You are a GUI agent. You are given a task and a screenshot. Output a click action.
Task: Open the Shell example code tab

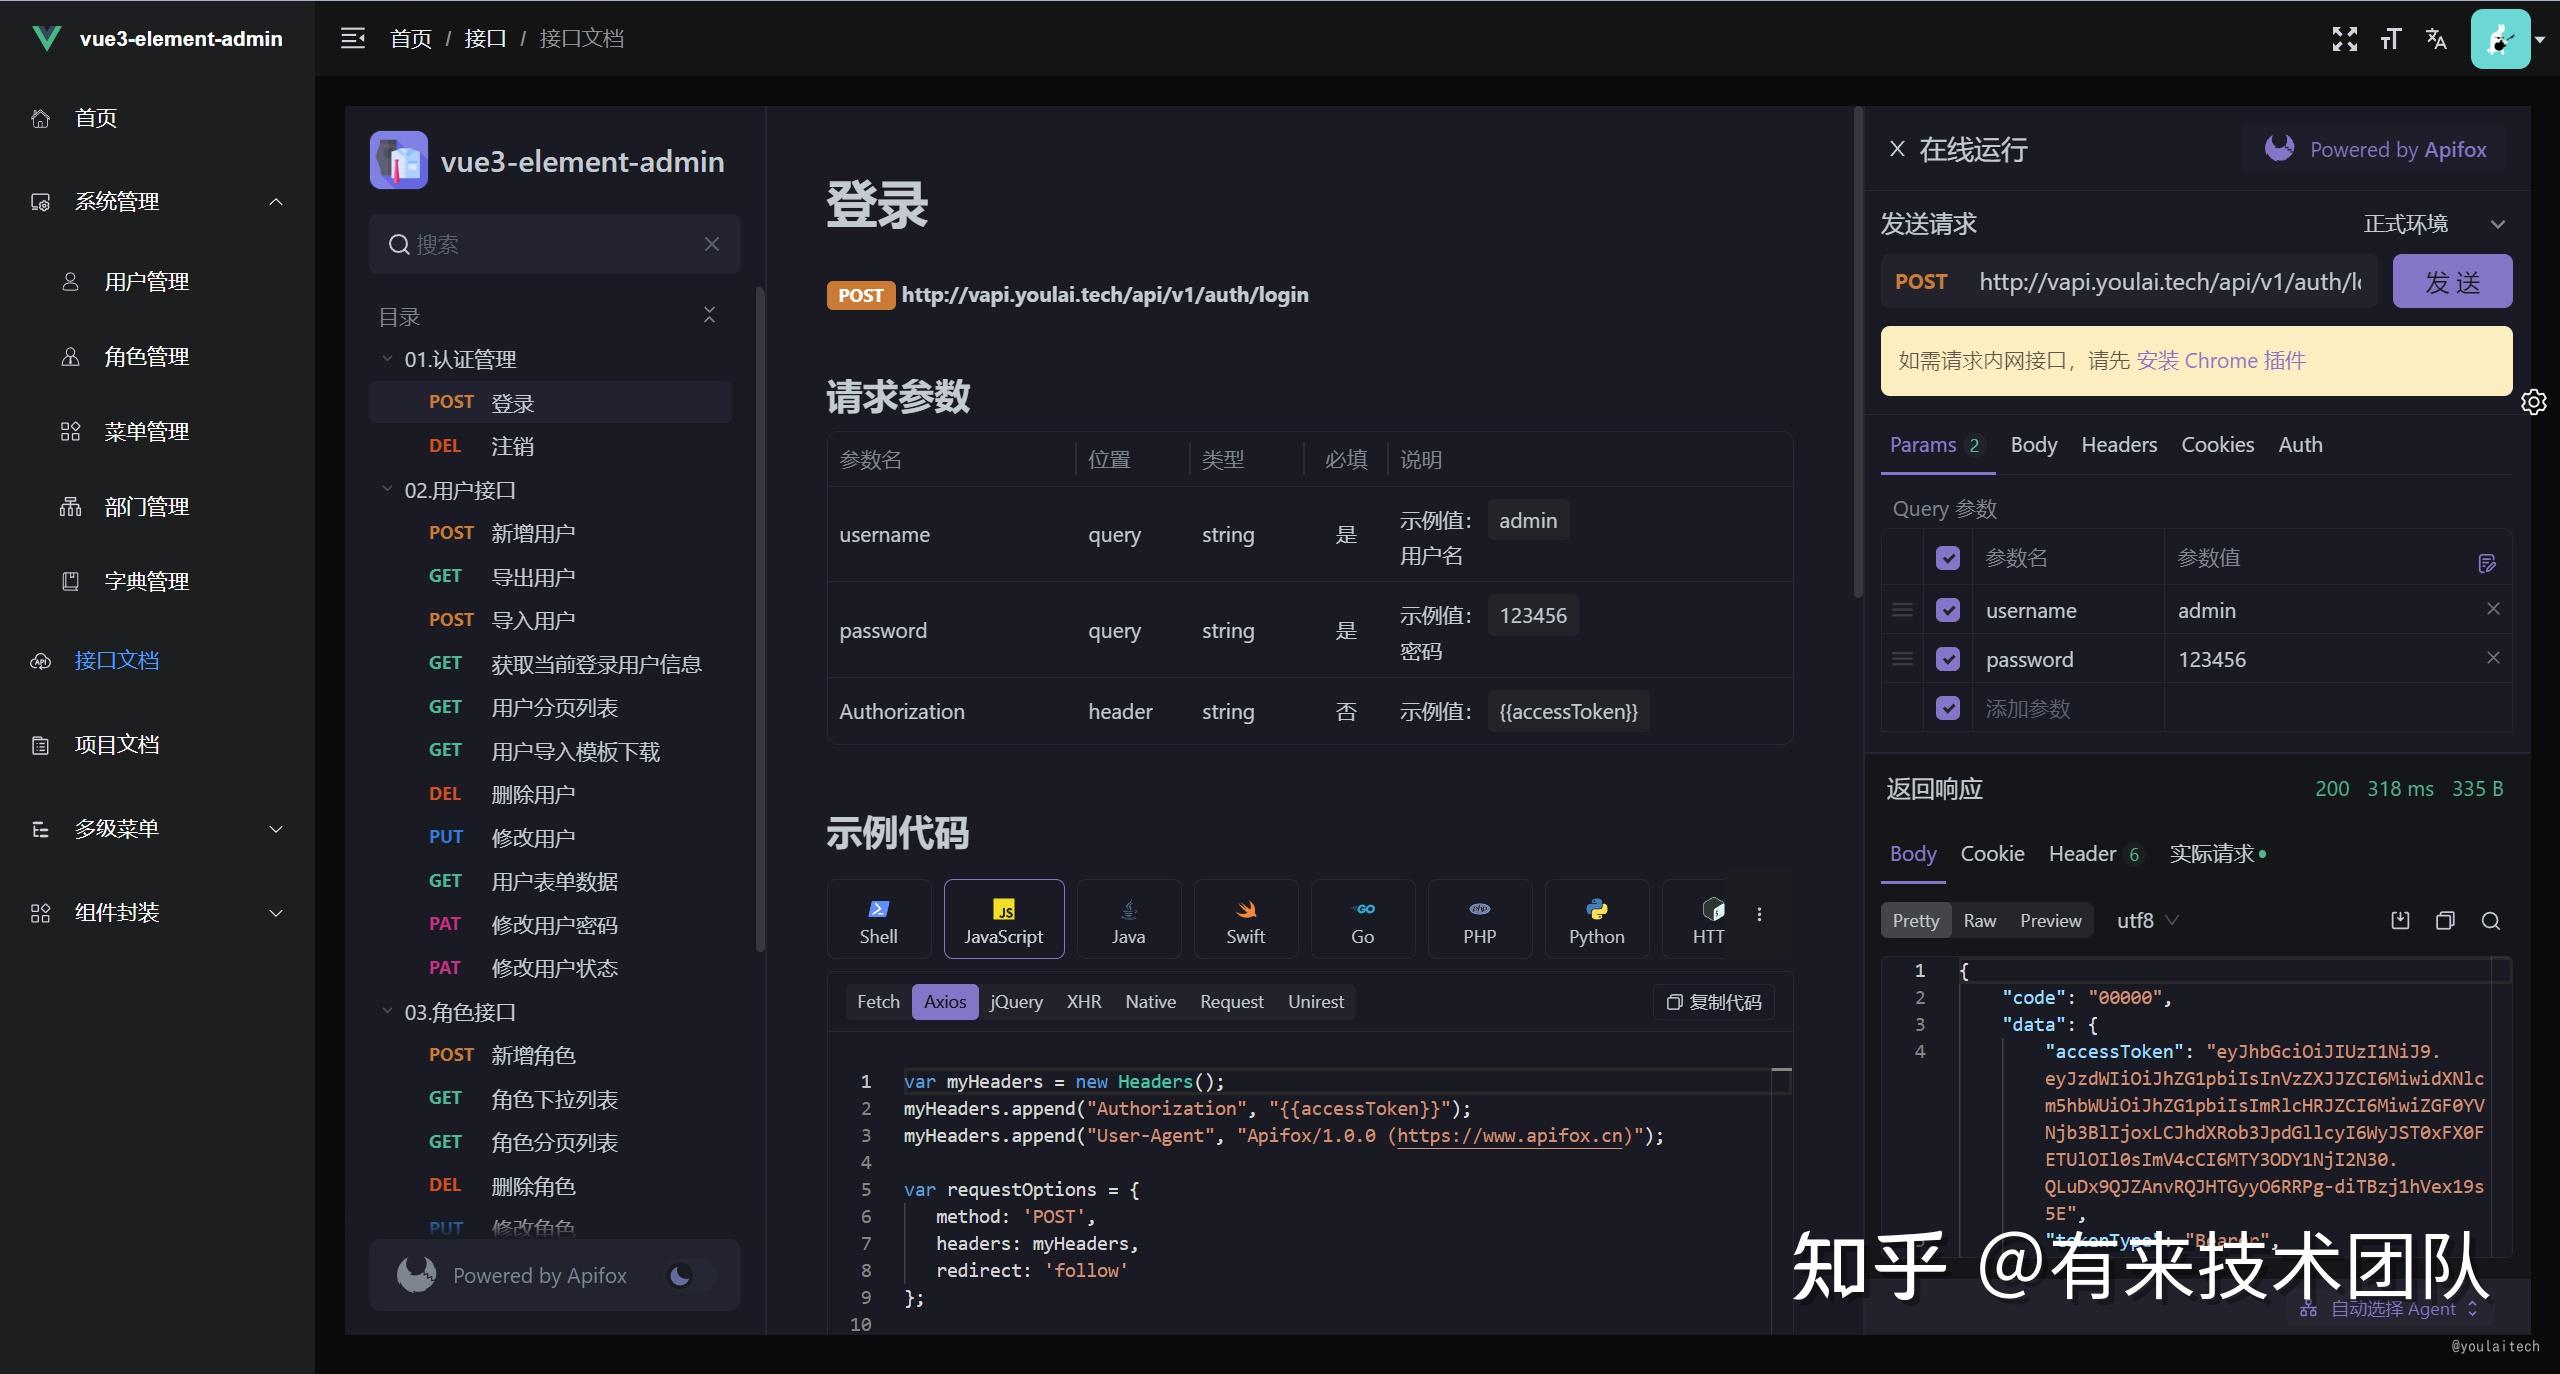coord(878,918)
